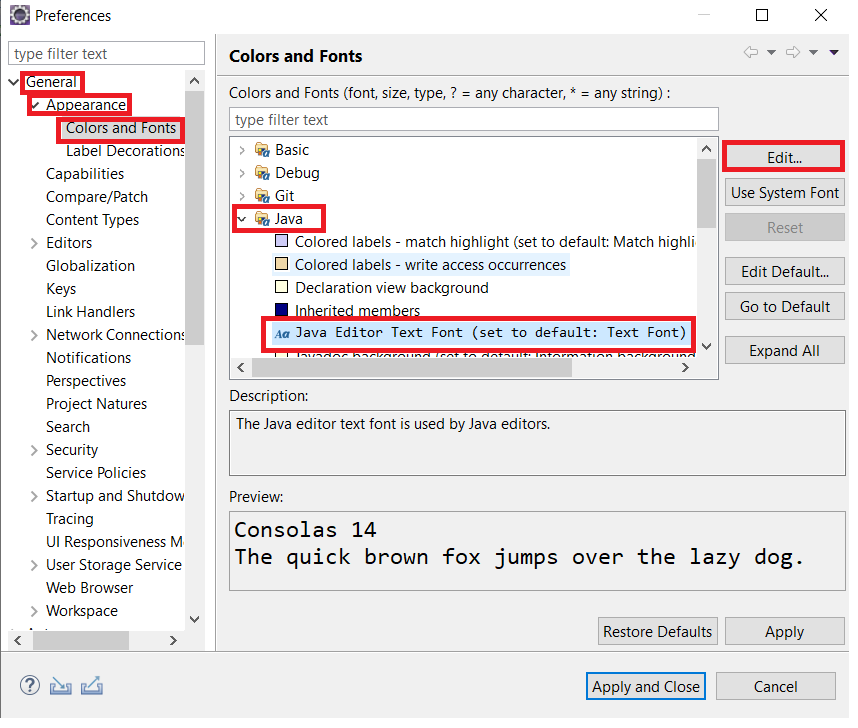The image size is (858, 728).
Task: Select Workspace in the left sidebar
Action: pyautogui.click(x=81, y=610)
